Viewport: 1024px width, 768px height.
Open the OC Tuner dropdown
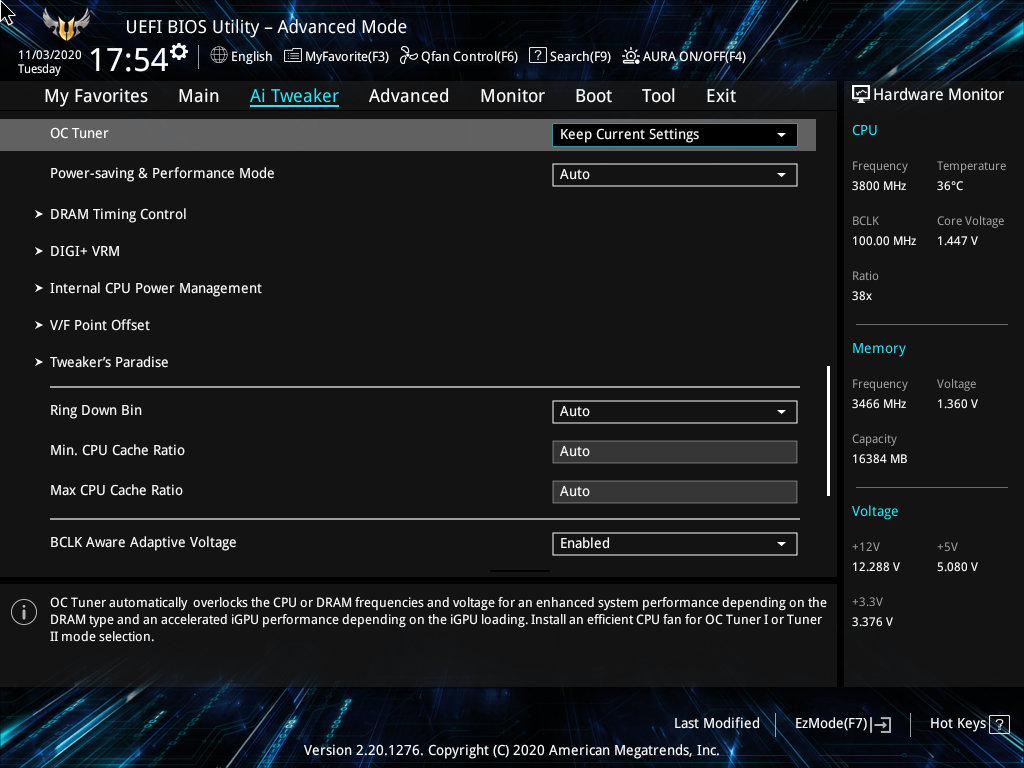[675, 135]
